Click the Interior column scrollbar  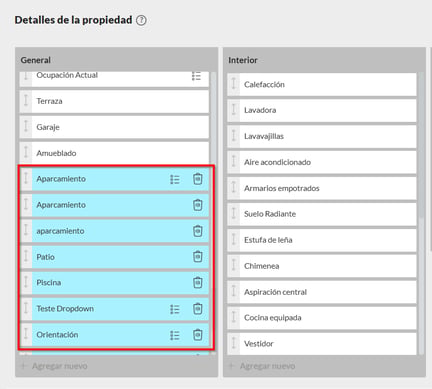click(x=421, y=213)
